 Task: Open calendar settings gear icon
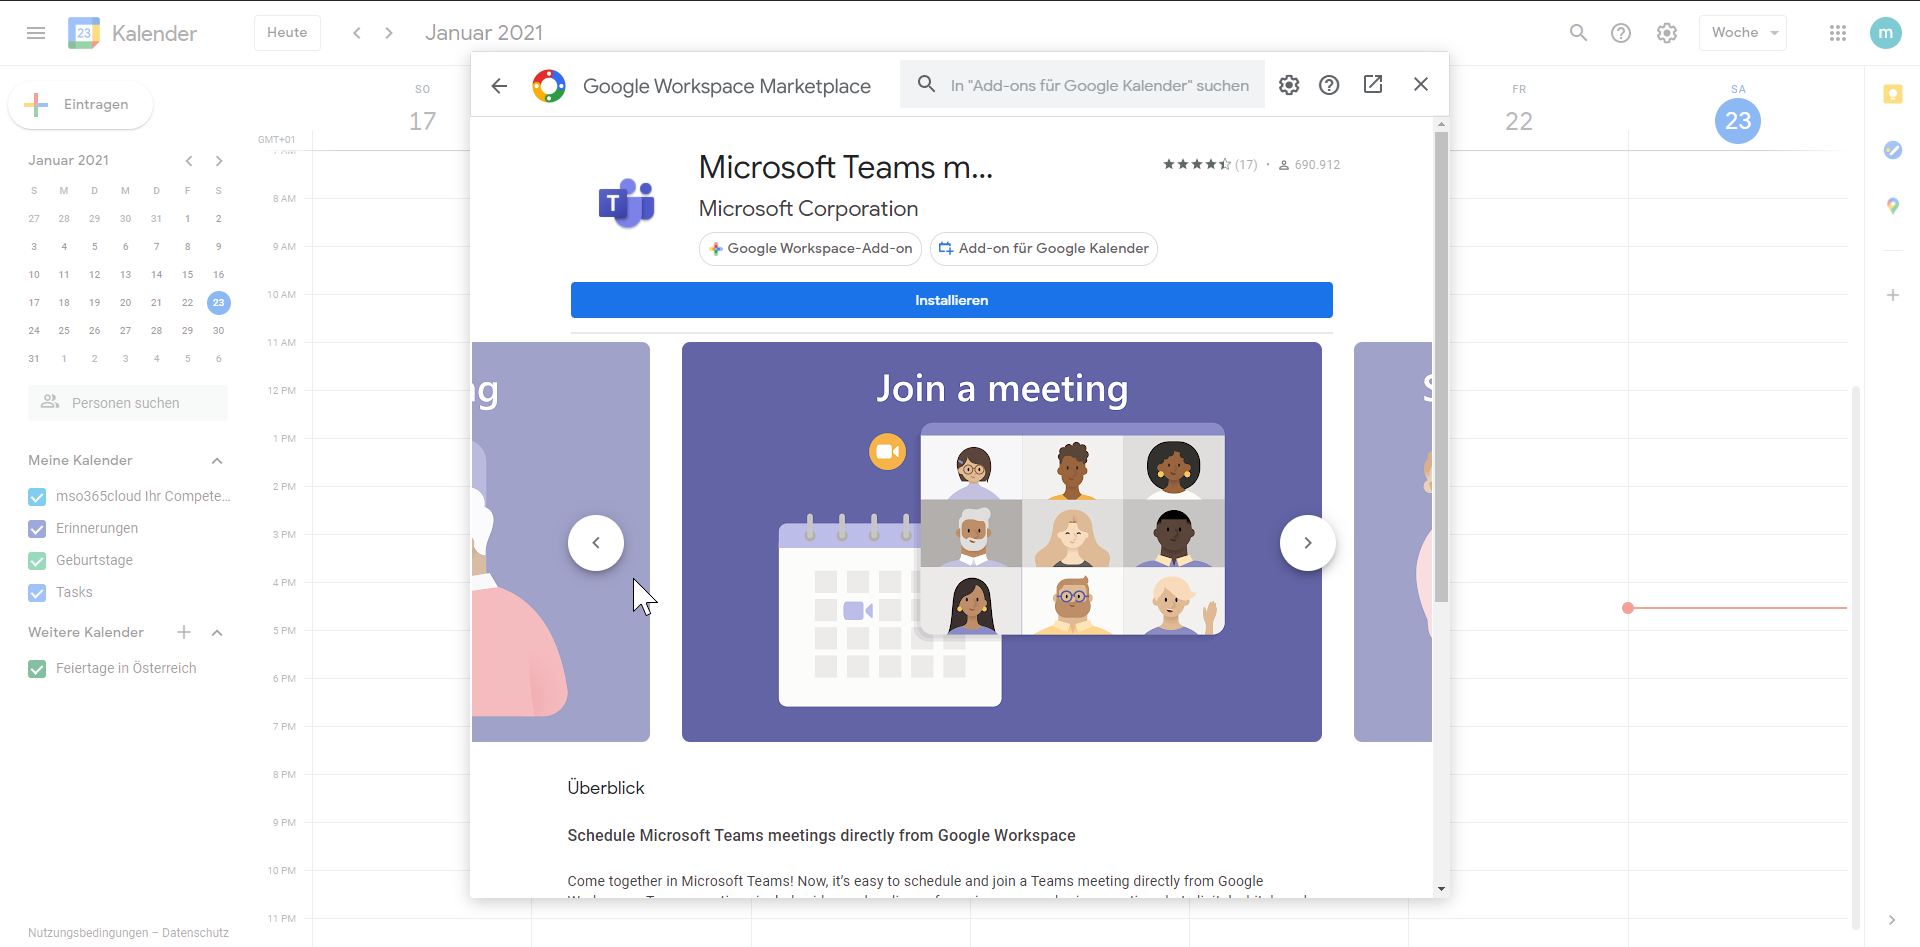click(x=1667, y=33)
